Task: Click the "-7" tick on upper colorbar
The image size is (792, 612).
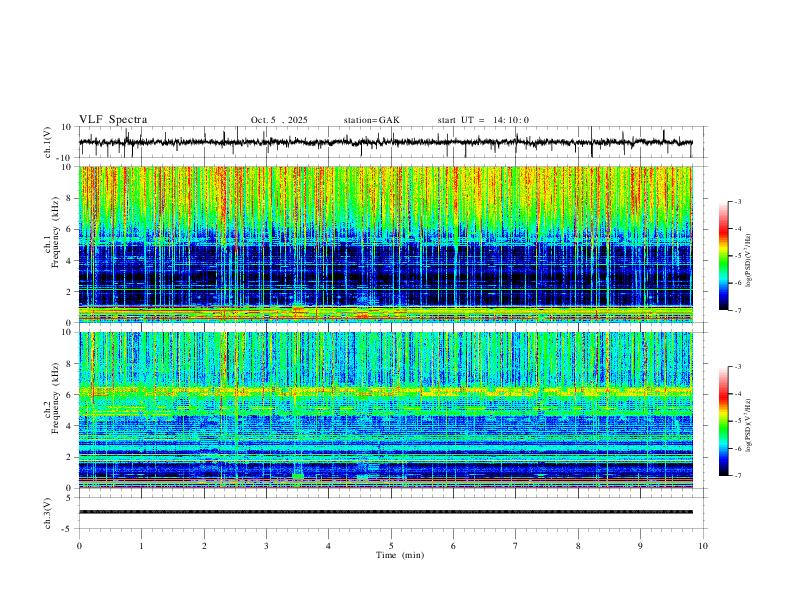Action: [x=737, y=310]
